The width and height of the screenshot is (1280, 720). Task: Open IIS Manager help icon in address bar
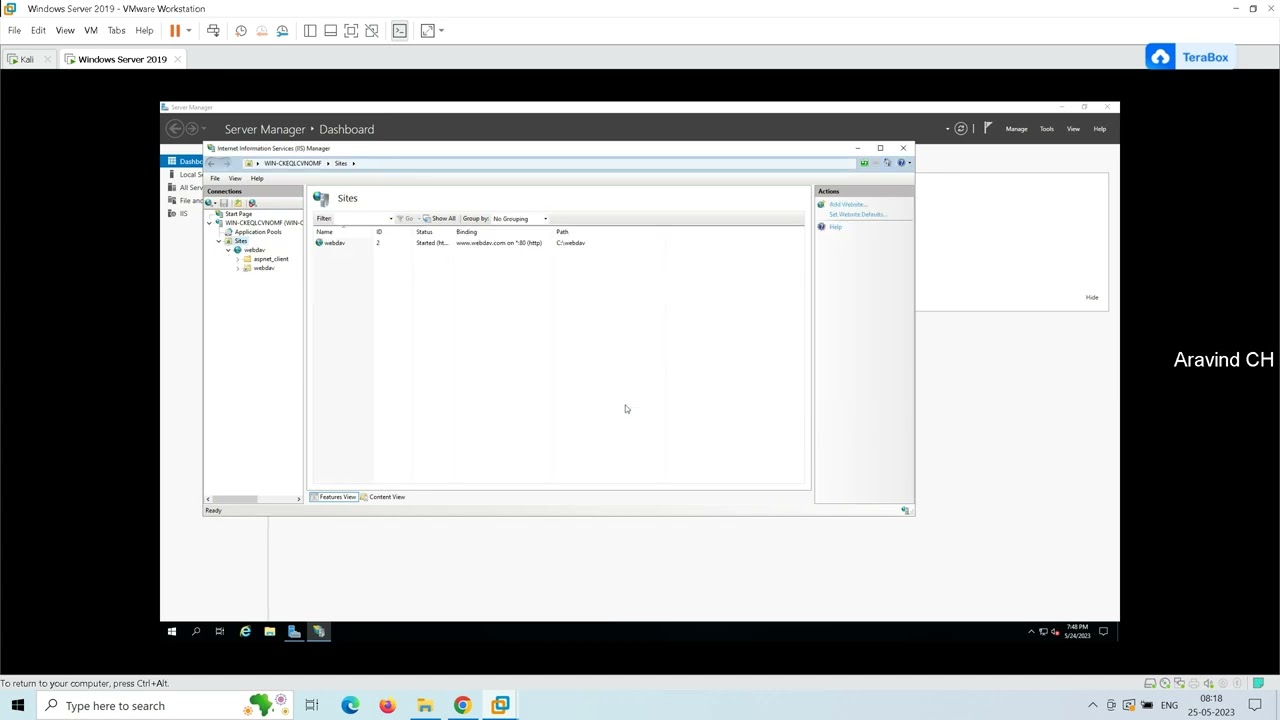click(x=902, y=163)
